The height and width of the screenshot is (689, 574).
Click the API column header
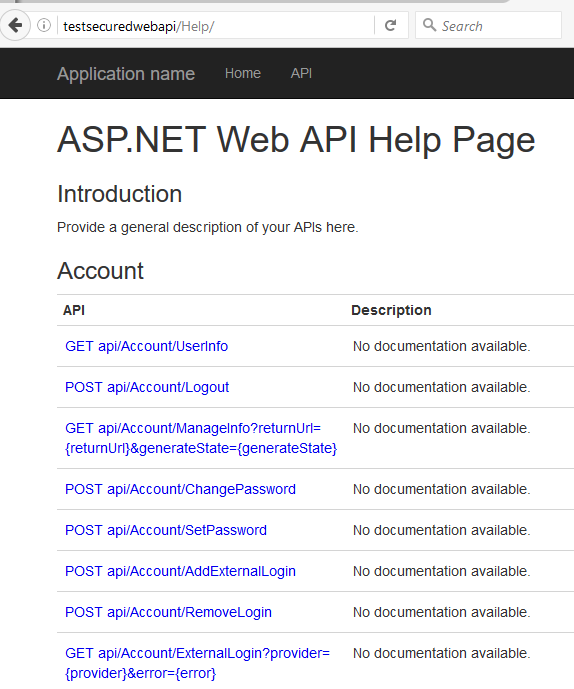(x=74, y=310)
